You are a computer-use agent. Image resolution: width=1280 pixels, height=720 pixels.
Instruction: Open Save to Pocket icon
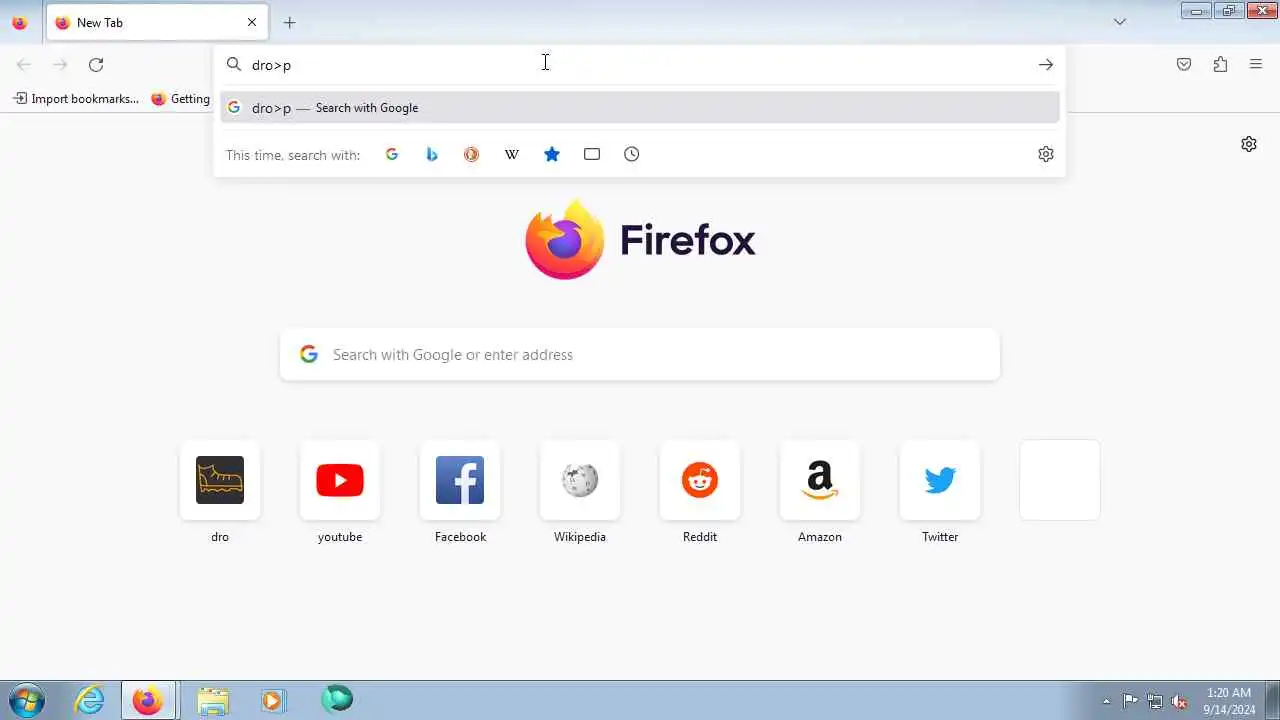[1184, 65]
